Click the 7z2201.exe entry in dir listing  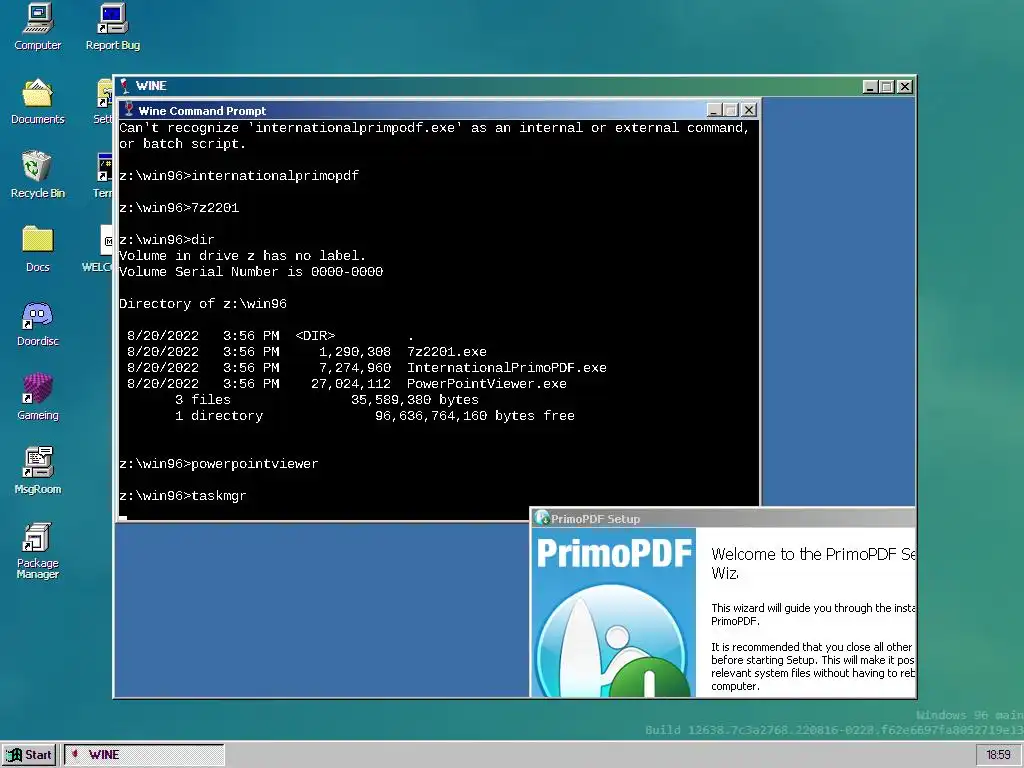(x=447, y=352)
